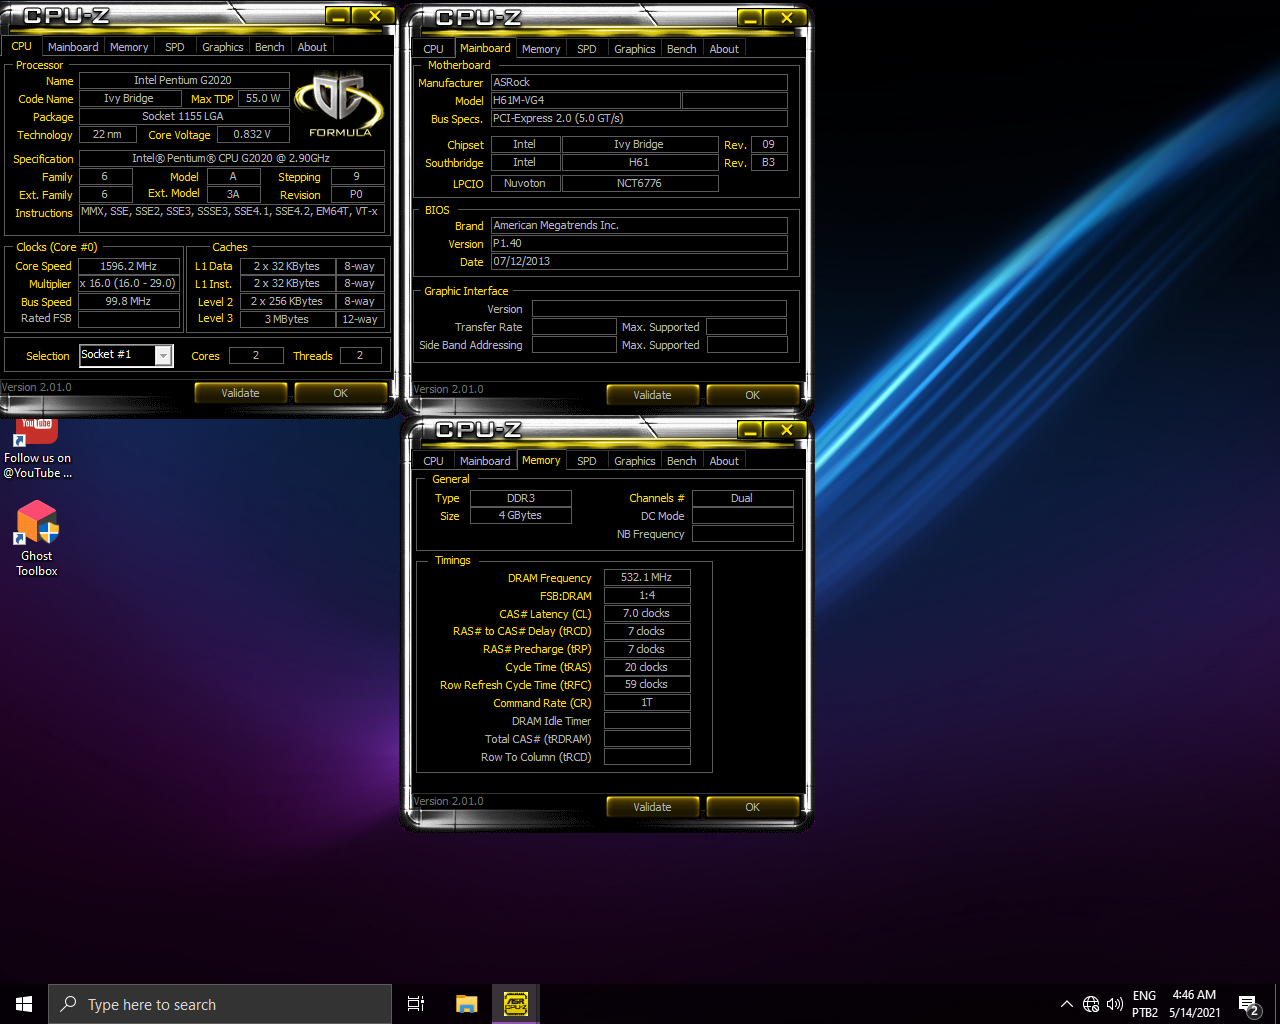Click the memory size 4 GBytes value

pos(520,515)
